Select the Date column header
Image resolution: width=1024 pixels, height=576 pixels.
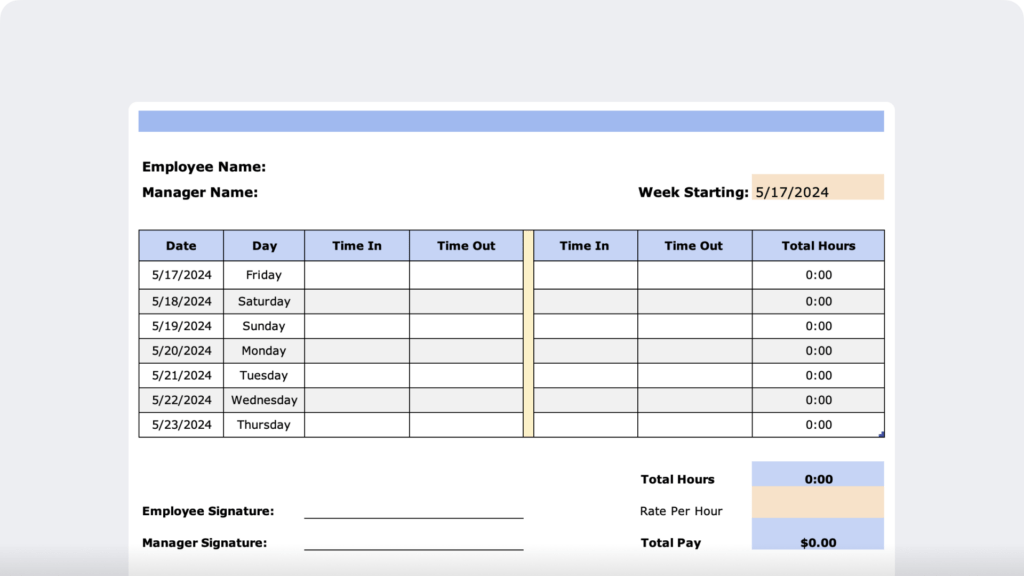click(180, 245)
